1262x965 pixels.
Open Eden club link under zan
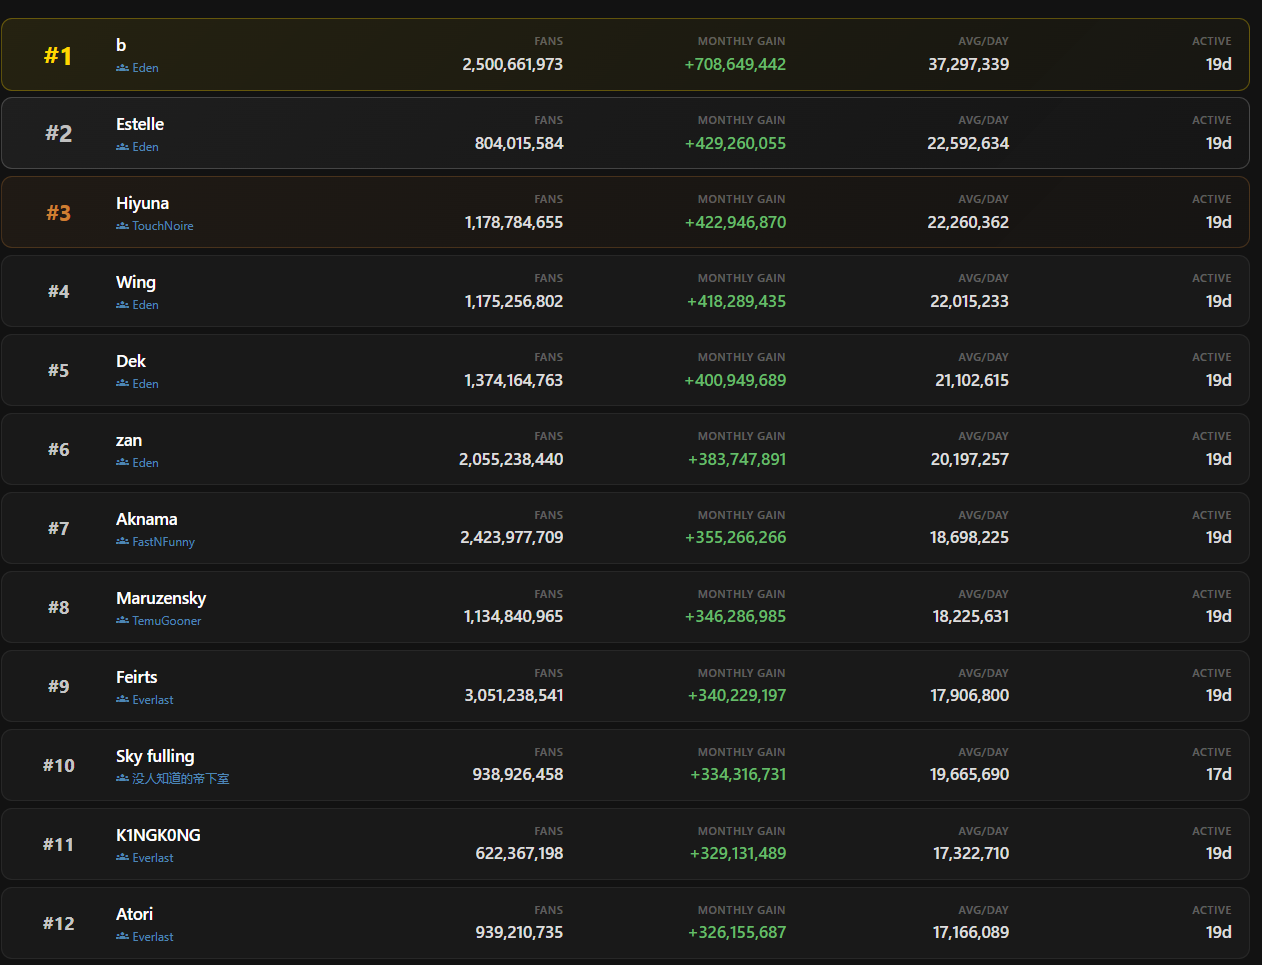tap(145, 463)
